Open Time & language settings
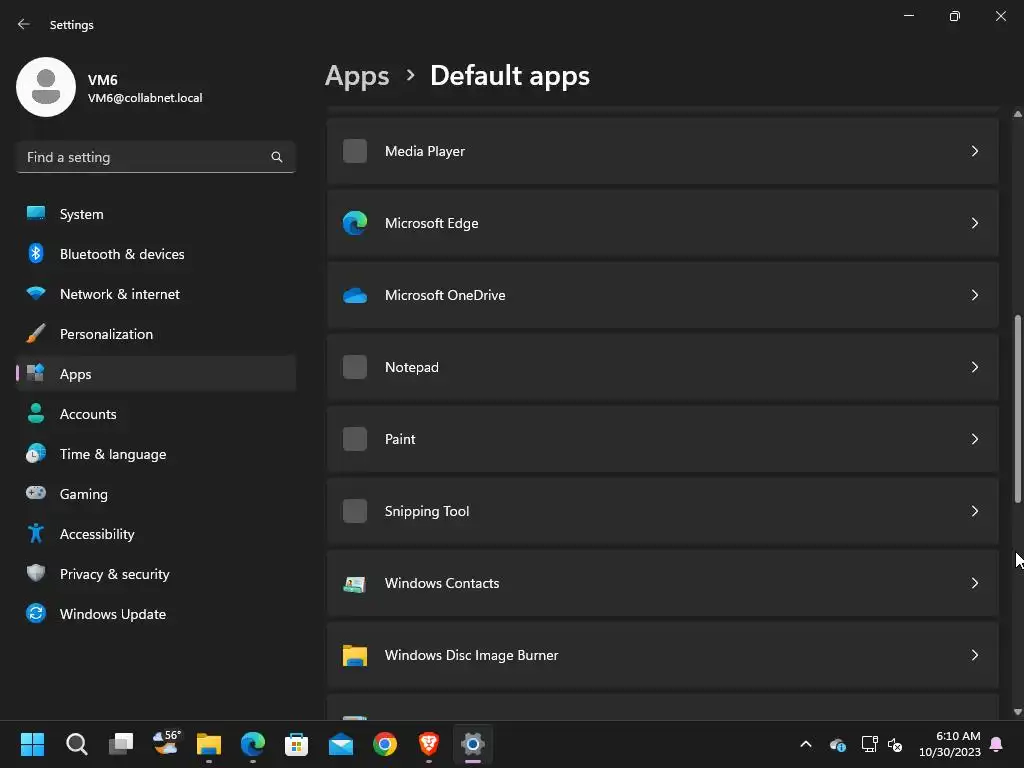This screenshot has width=1024, height=768. (x=155, y=454)
